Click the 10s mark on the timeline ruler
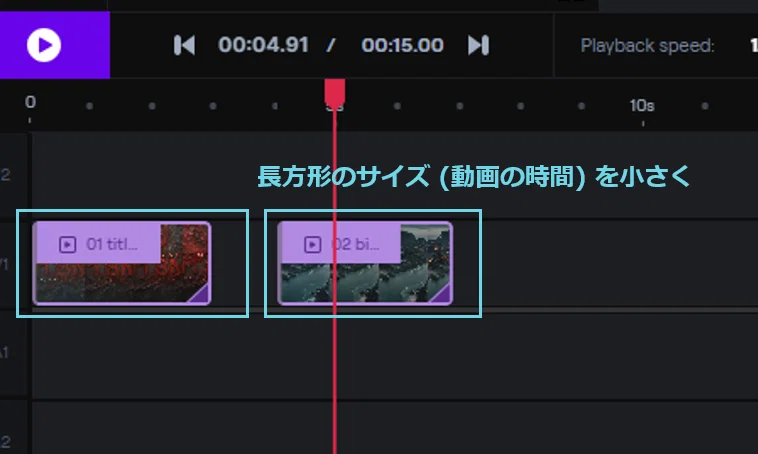Viewport: 758px width, 454px height. click(642, 106)
